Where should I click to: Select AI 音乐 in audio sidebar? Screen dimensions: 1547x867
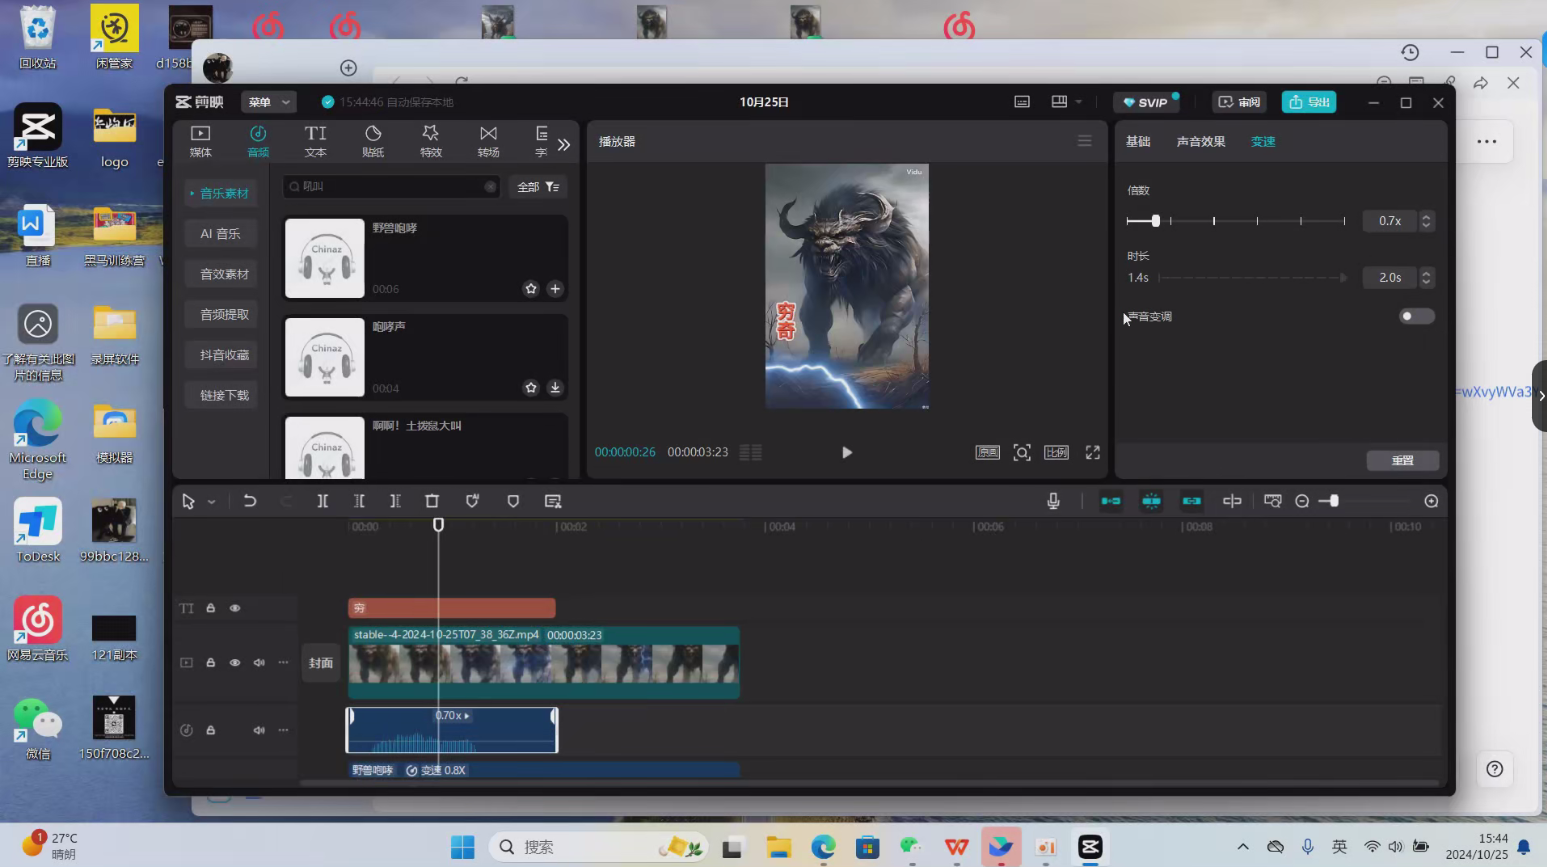click(221, 234)
